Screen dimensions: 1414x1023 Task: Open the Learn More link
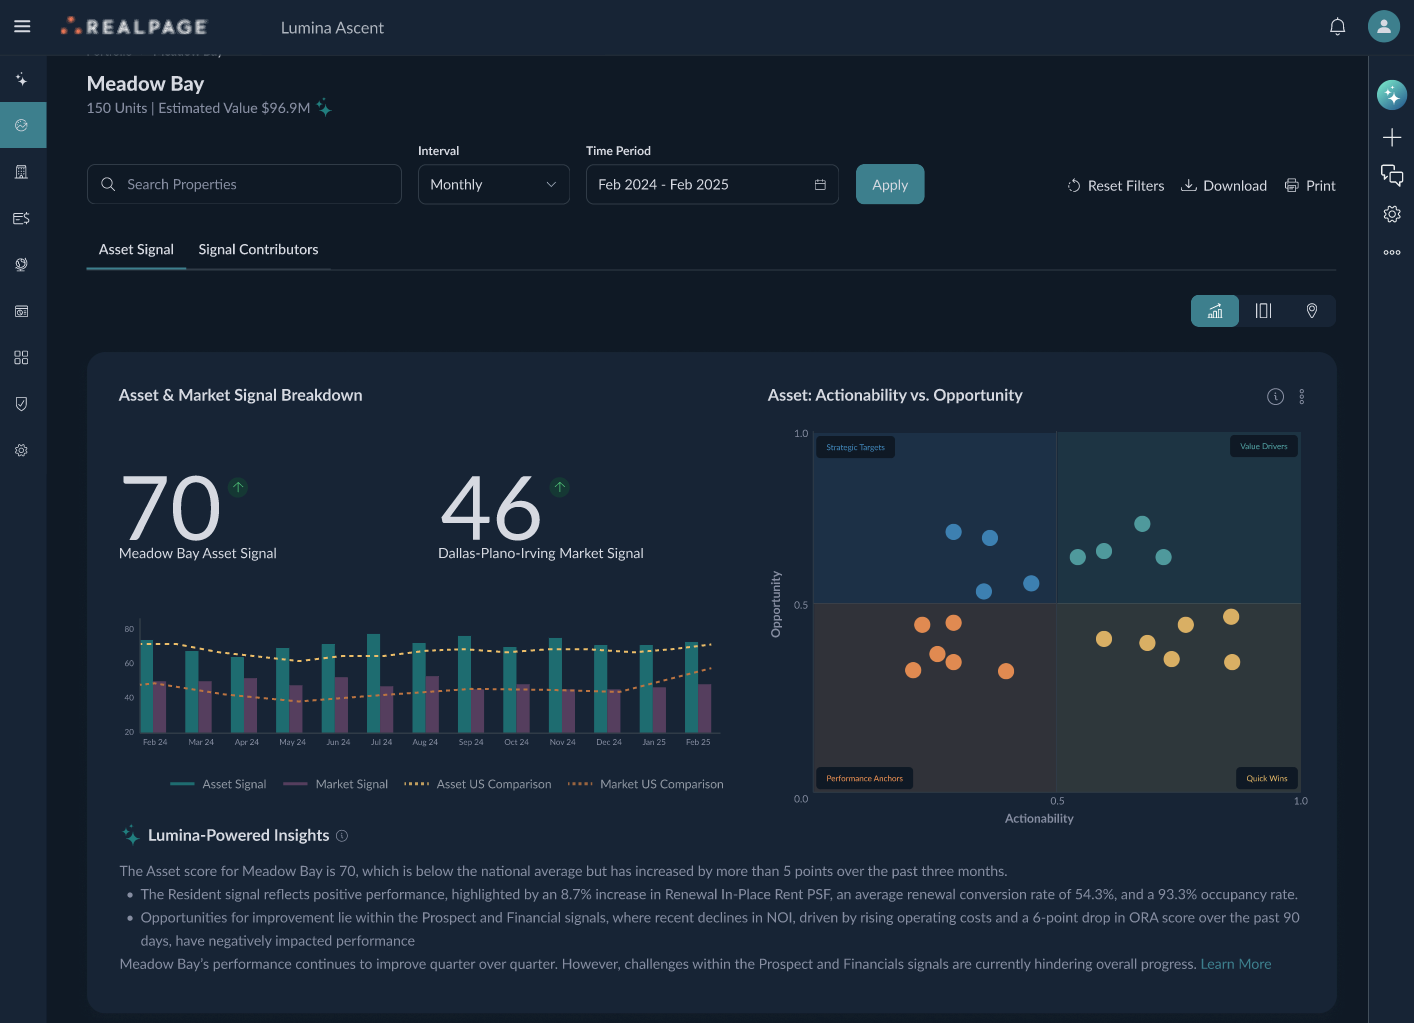[x=1236, y=964]
